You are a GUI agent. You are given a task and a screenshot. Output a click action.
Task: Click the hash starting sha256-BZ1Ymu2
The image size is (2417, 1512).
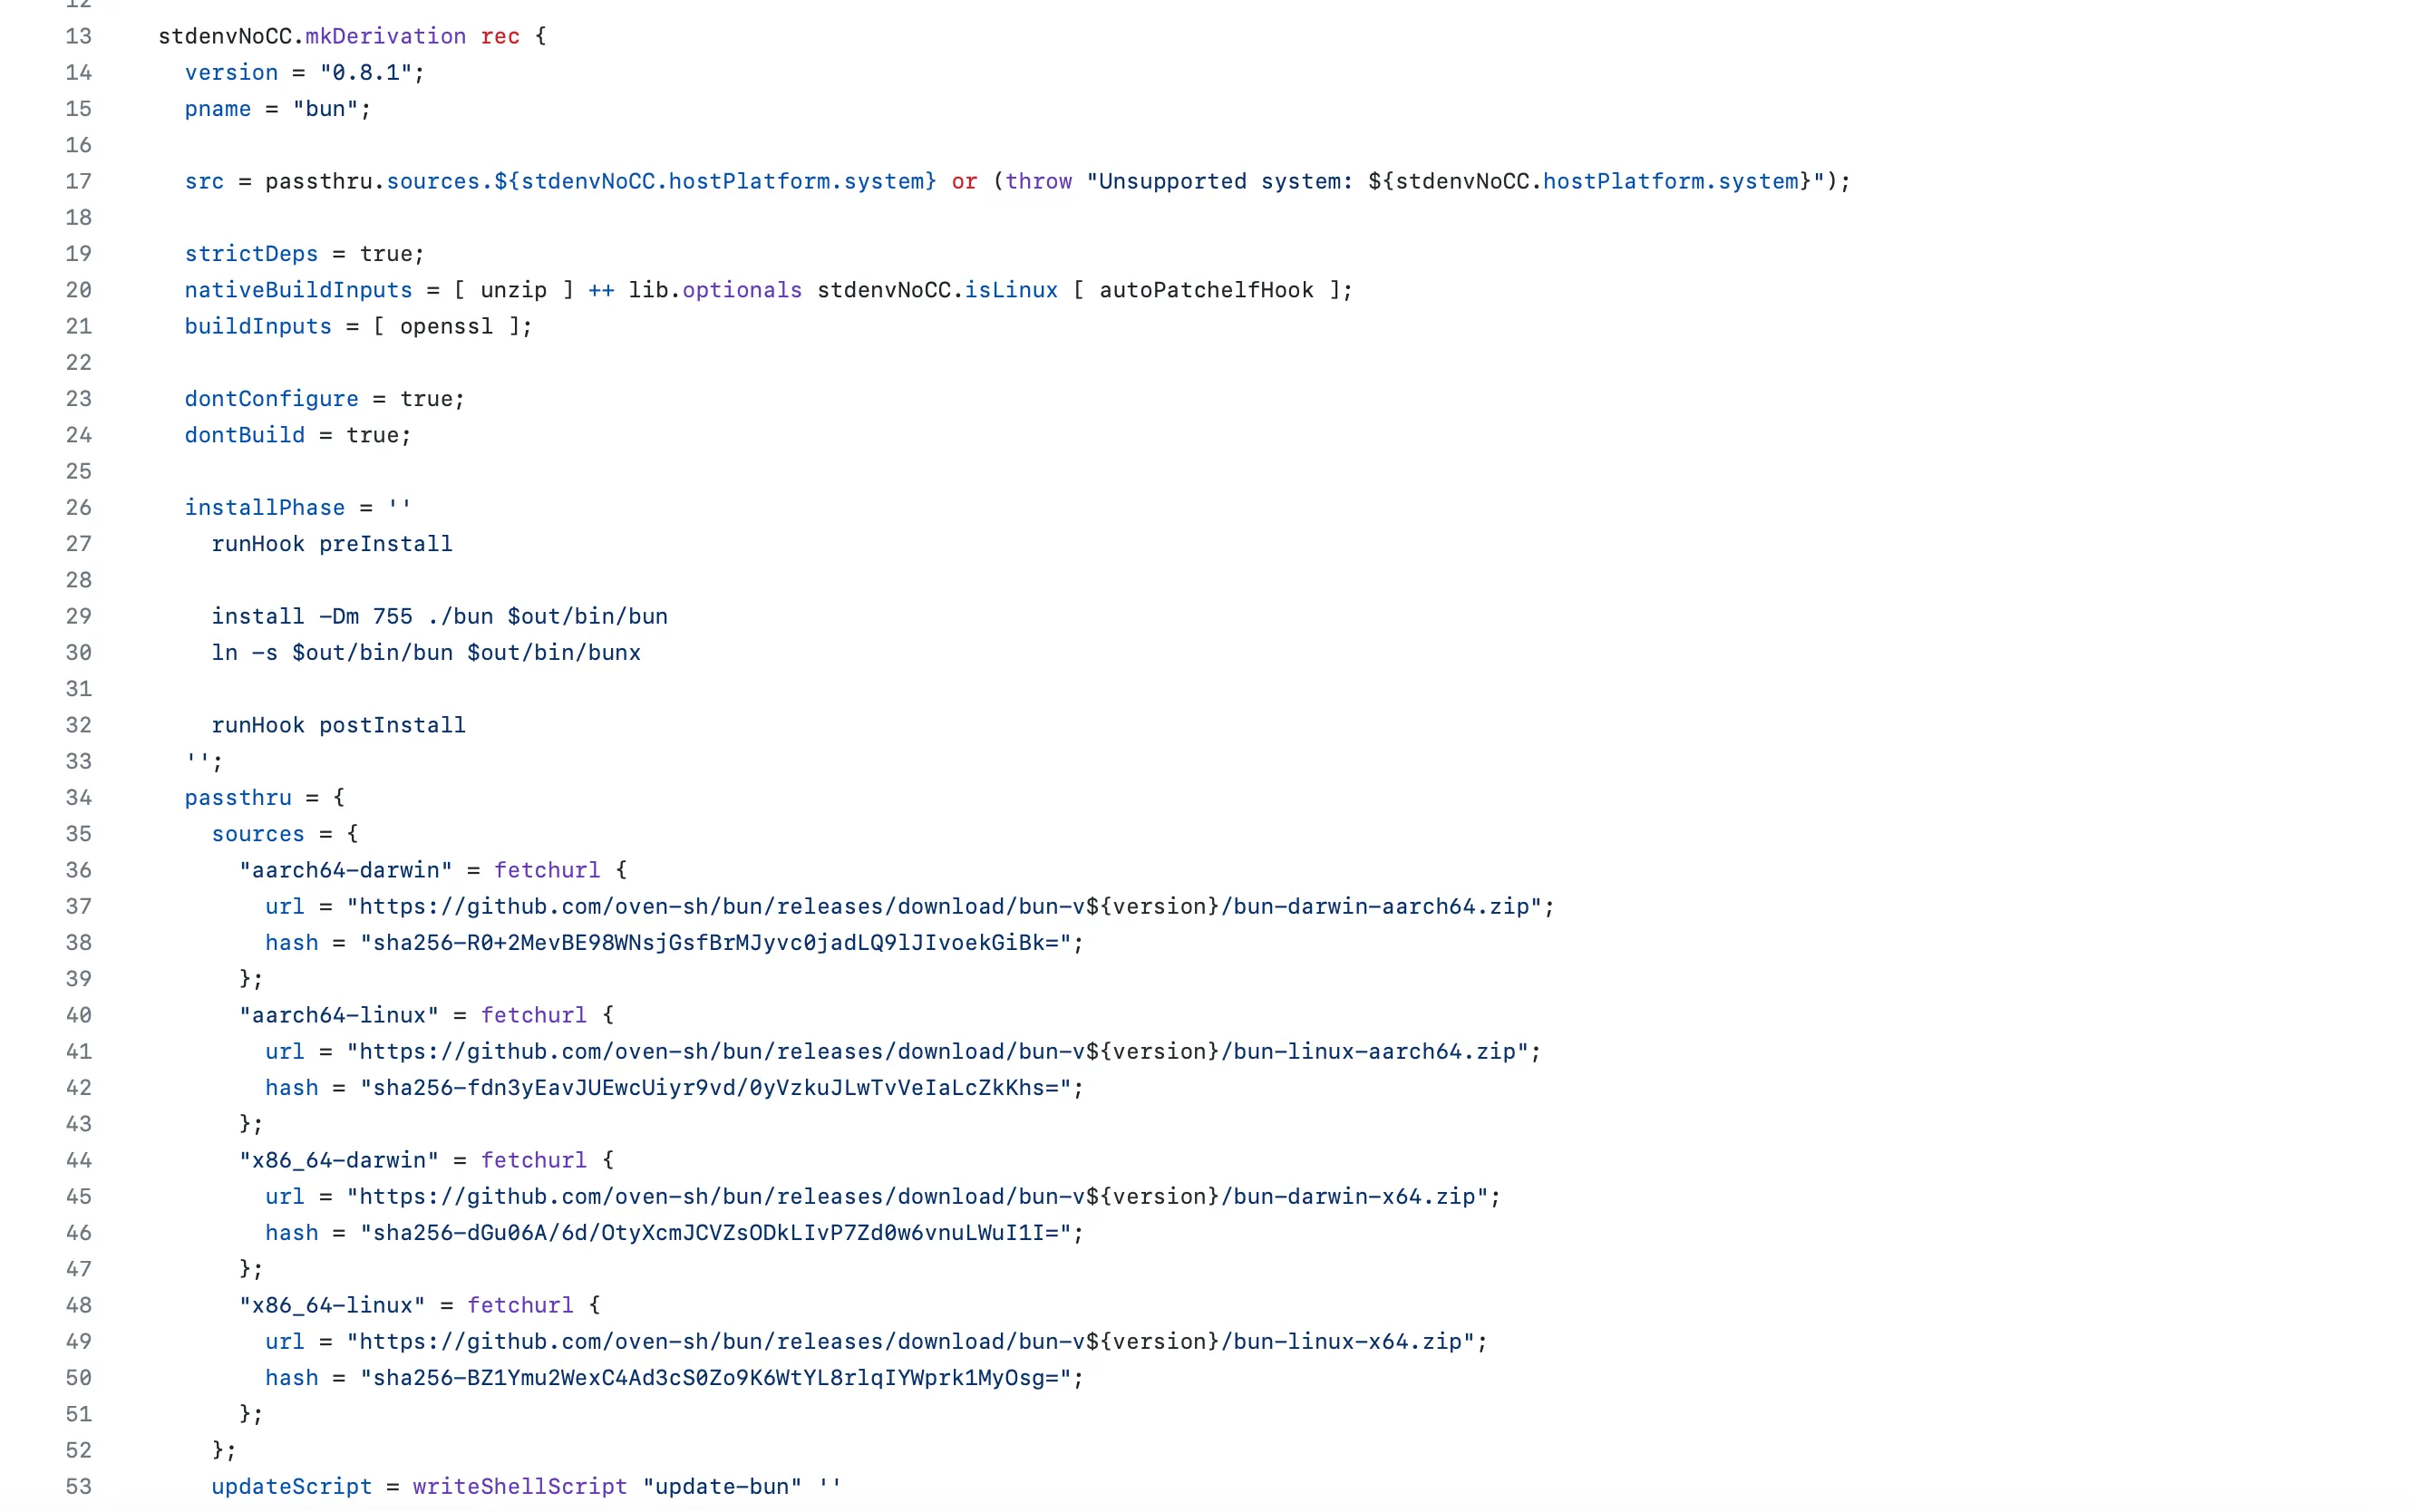tap(716, 1377)
